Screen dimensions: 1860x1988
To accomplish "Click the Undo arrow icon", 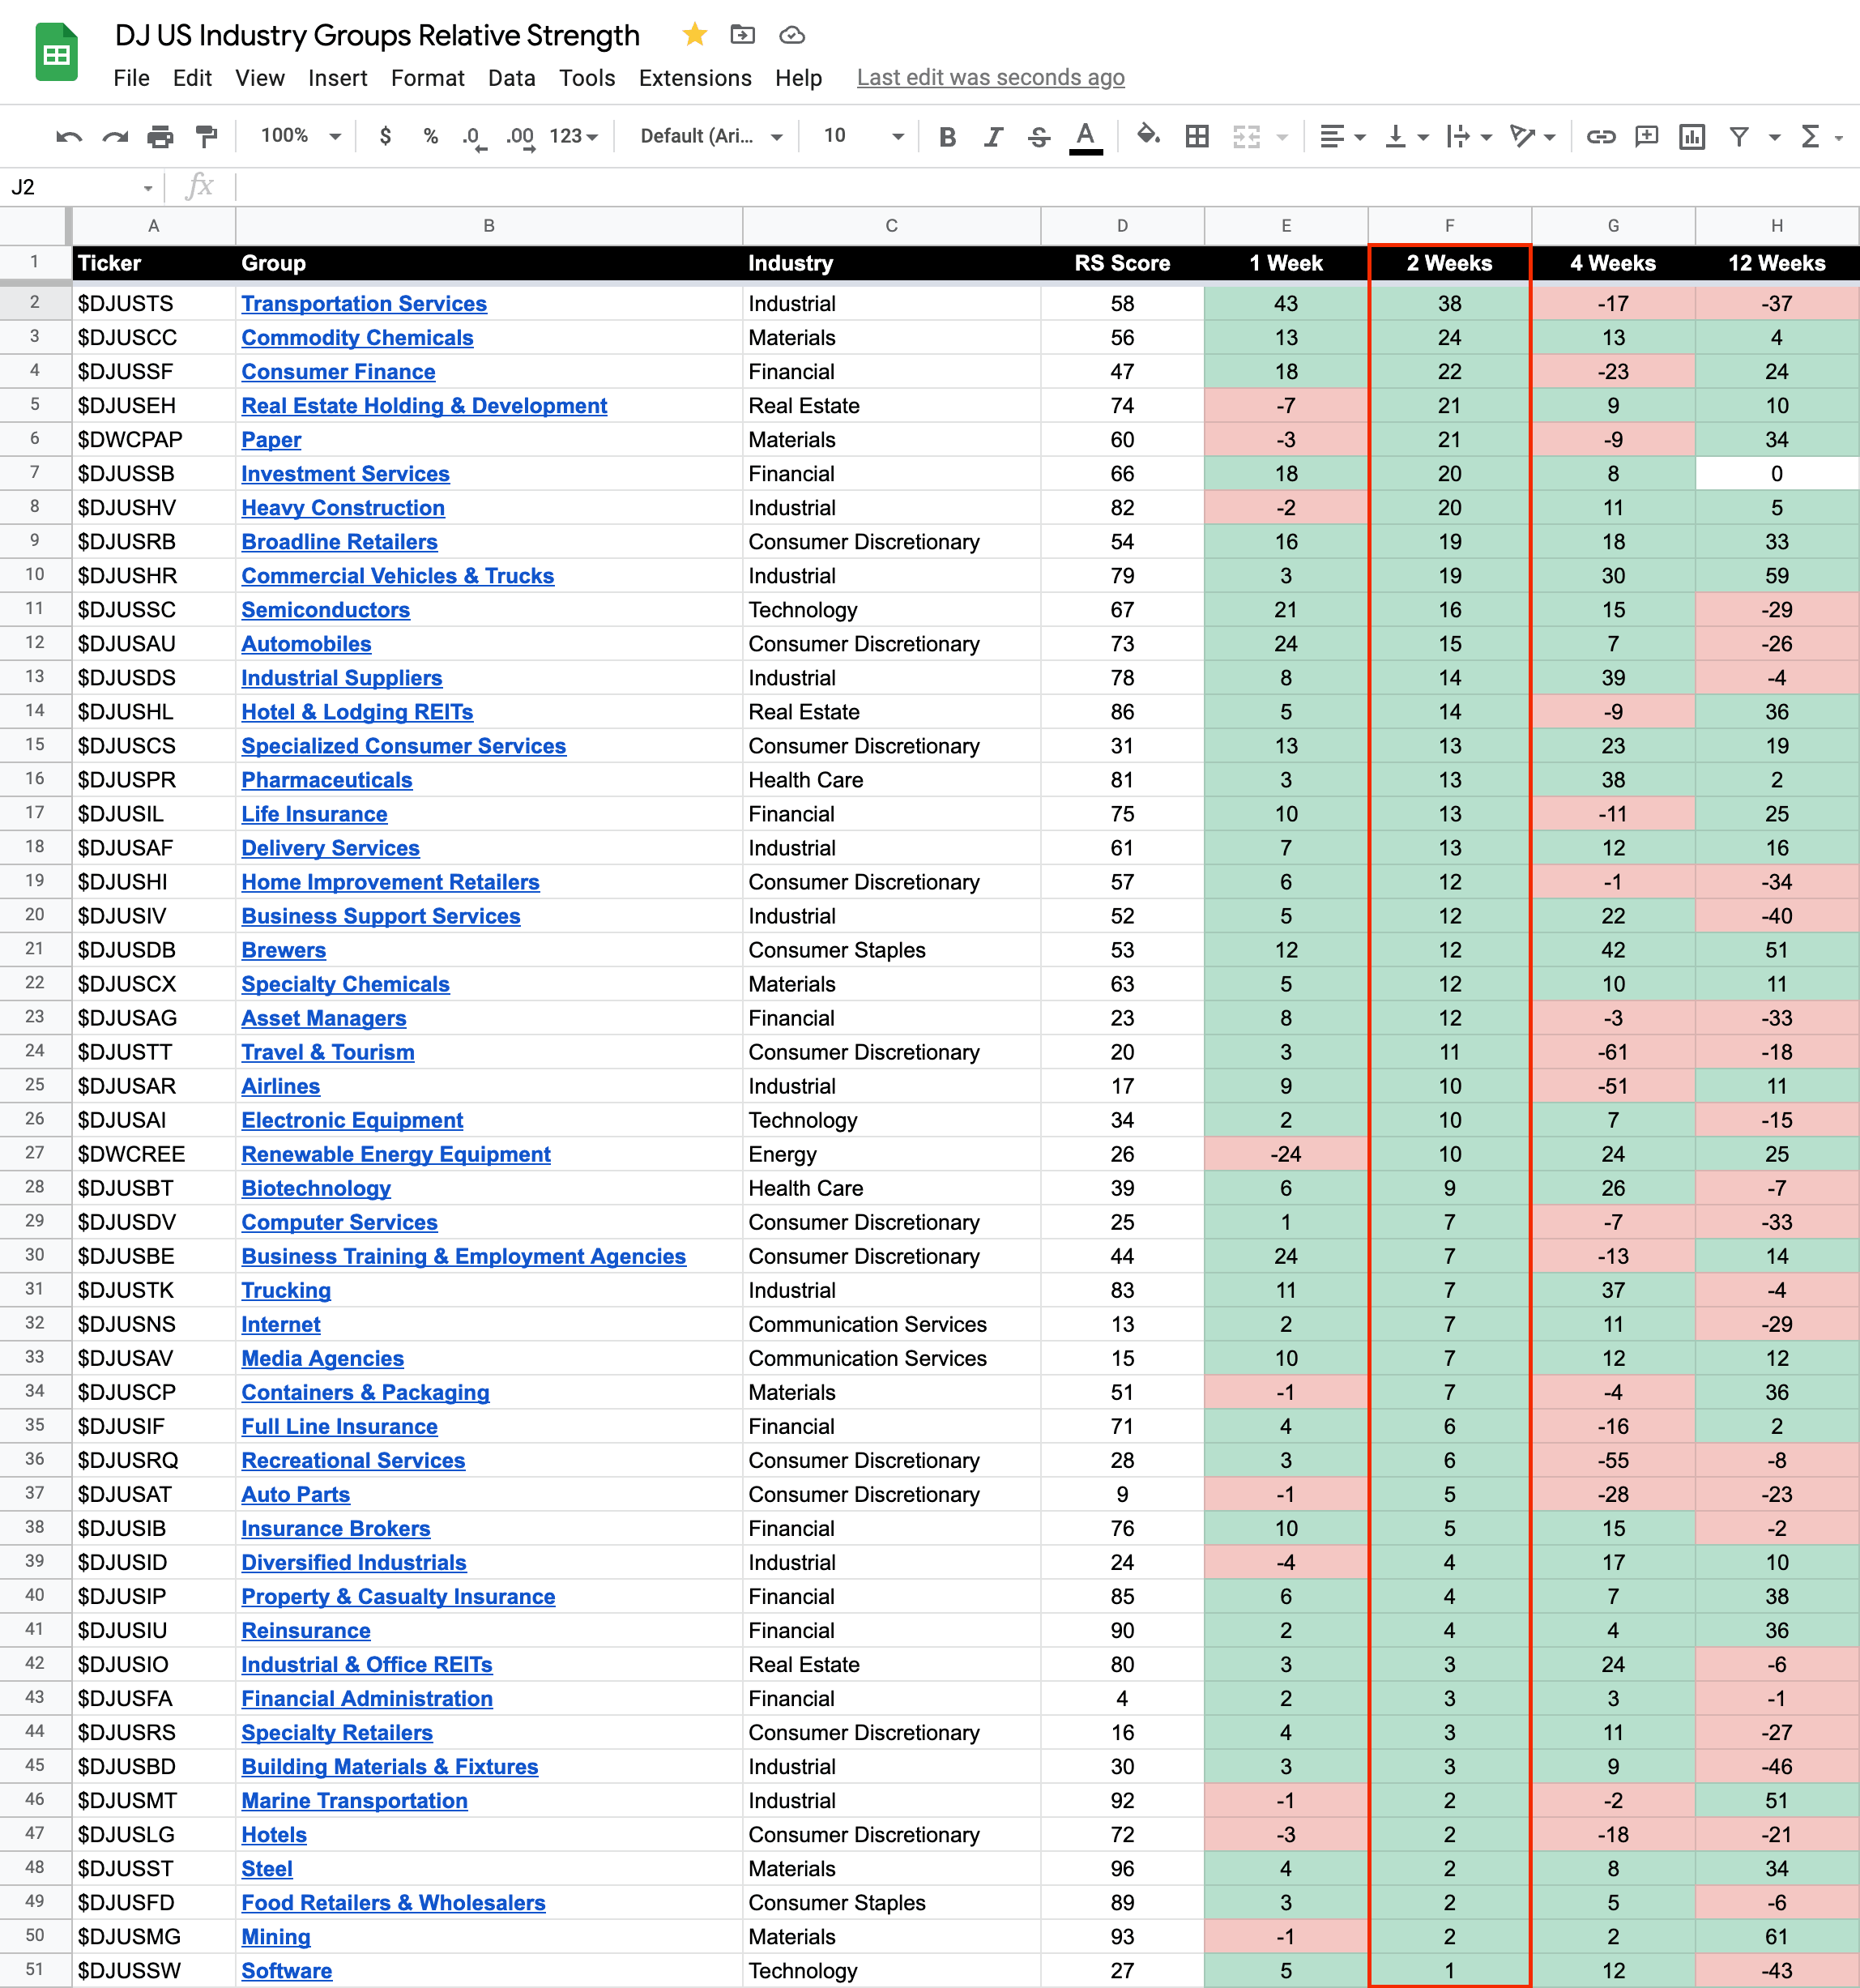I will pyautogui.click(x=69, y=137).
